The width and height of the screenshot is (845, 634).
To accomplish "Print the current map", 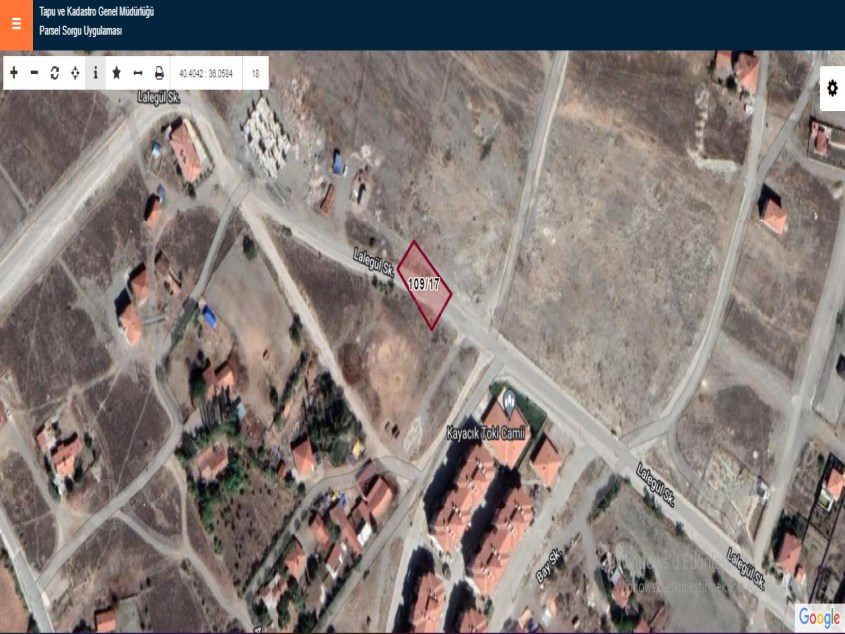I will [159, 73].
